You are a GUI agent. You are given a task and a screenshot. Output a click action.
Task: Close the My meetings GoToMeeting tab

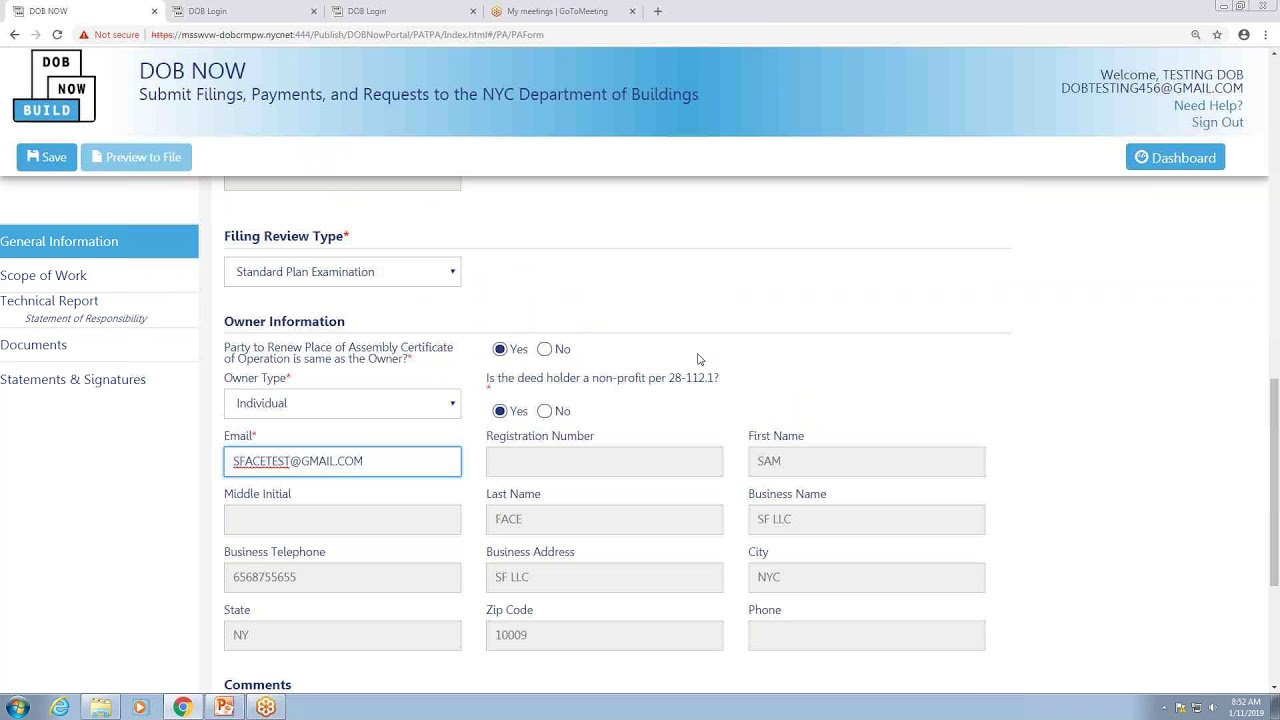pyautogui.click(x=632, y=11)
